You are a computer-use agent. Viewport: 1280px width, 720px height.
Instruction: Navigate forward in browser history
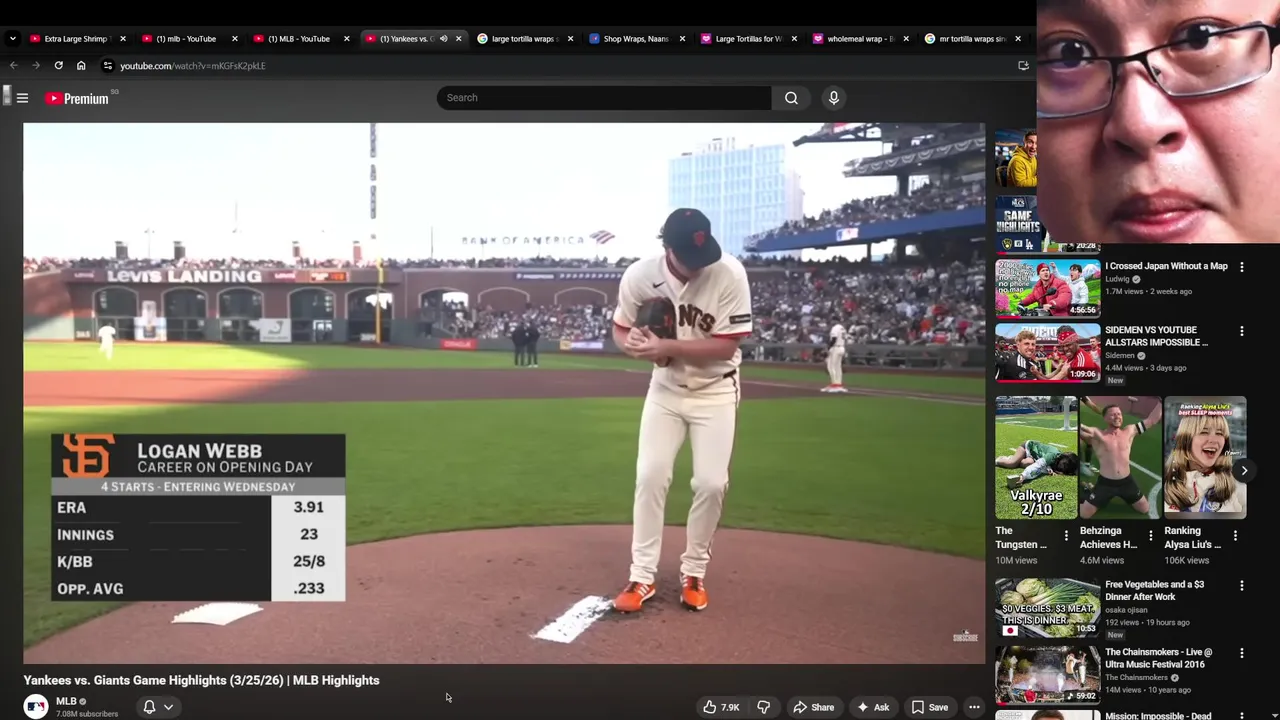(36, 66)
